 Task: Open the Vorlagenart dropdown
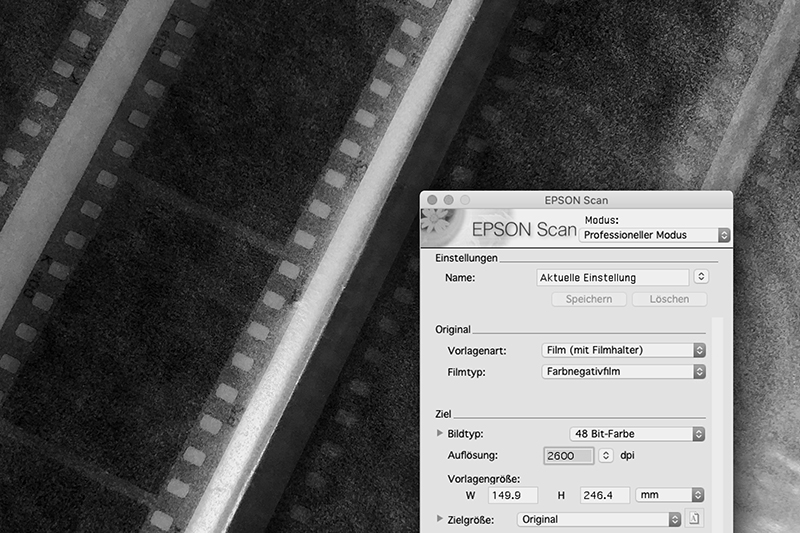pos(623,350)
